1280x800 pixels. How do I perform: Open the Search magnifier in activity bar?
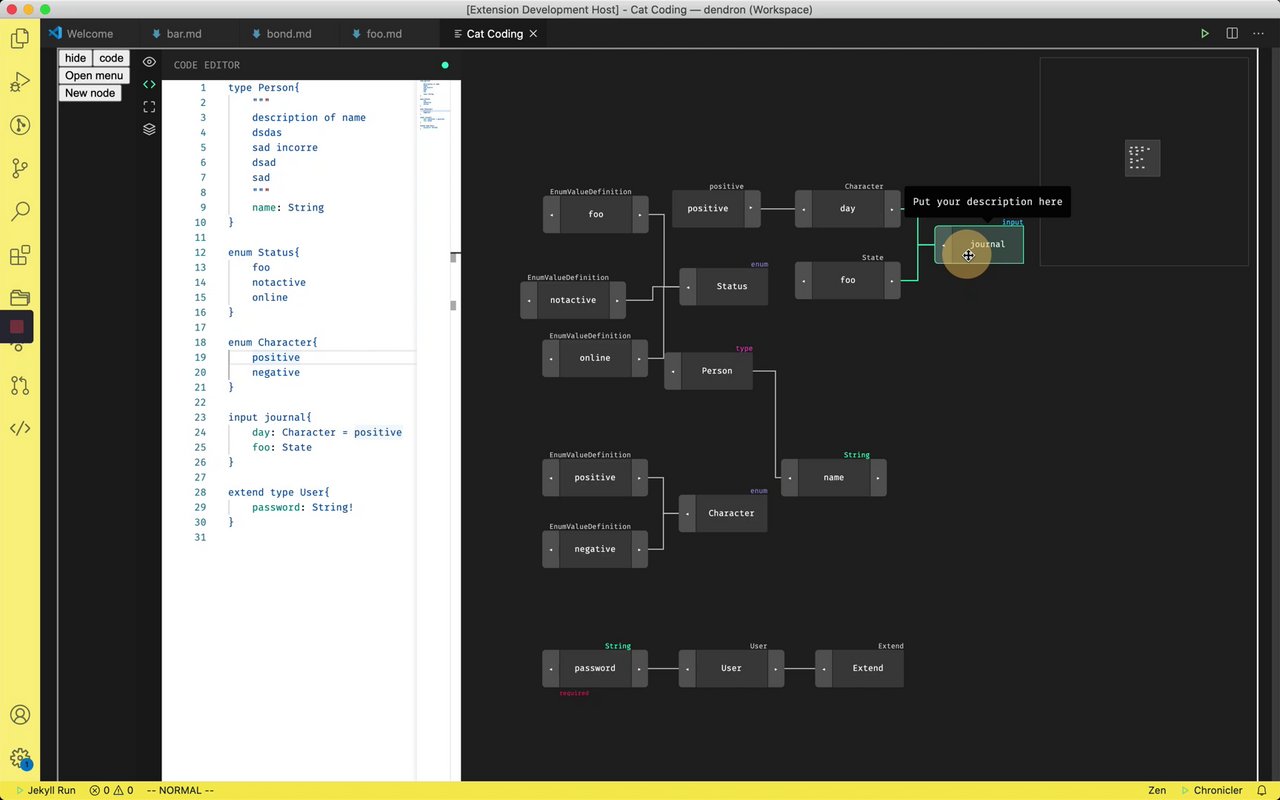19,211
